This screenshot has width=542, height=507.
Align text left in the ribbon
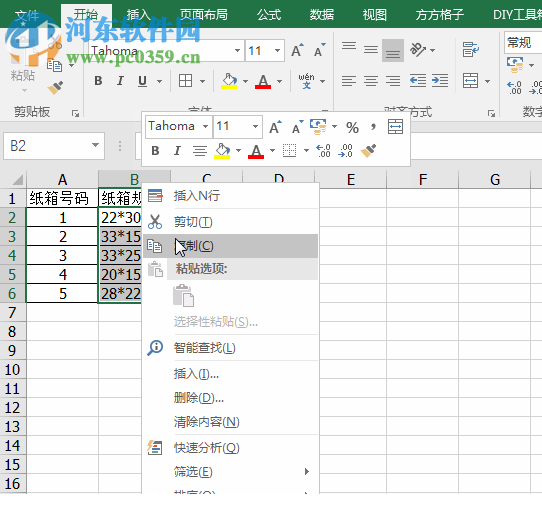(x=349, y=81)
